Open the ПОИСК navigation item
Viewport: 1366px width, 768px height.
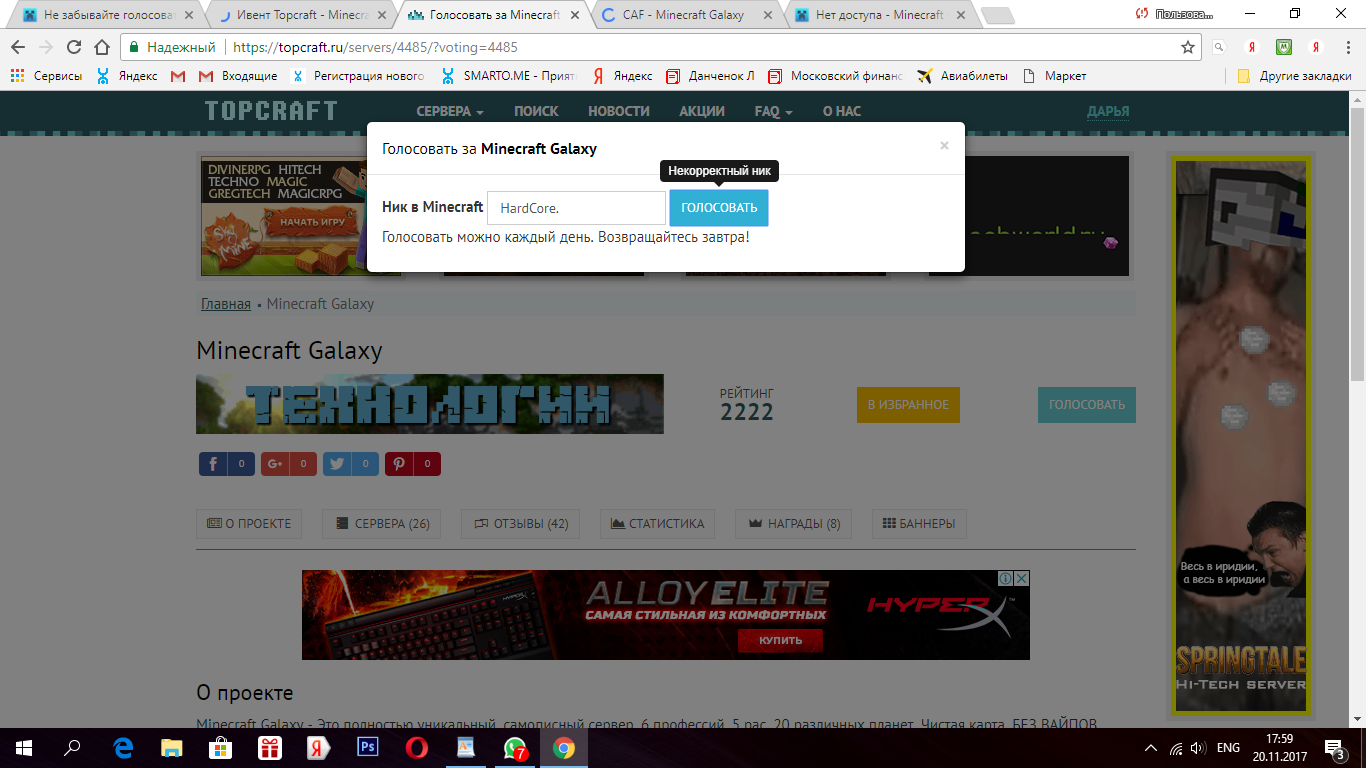(x=536, y=111)
